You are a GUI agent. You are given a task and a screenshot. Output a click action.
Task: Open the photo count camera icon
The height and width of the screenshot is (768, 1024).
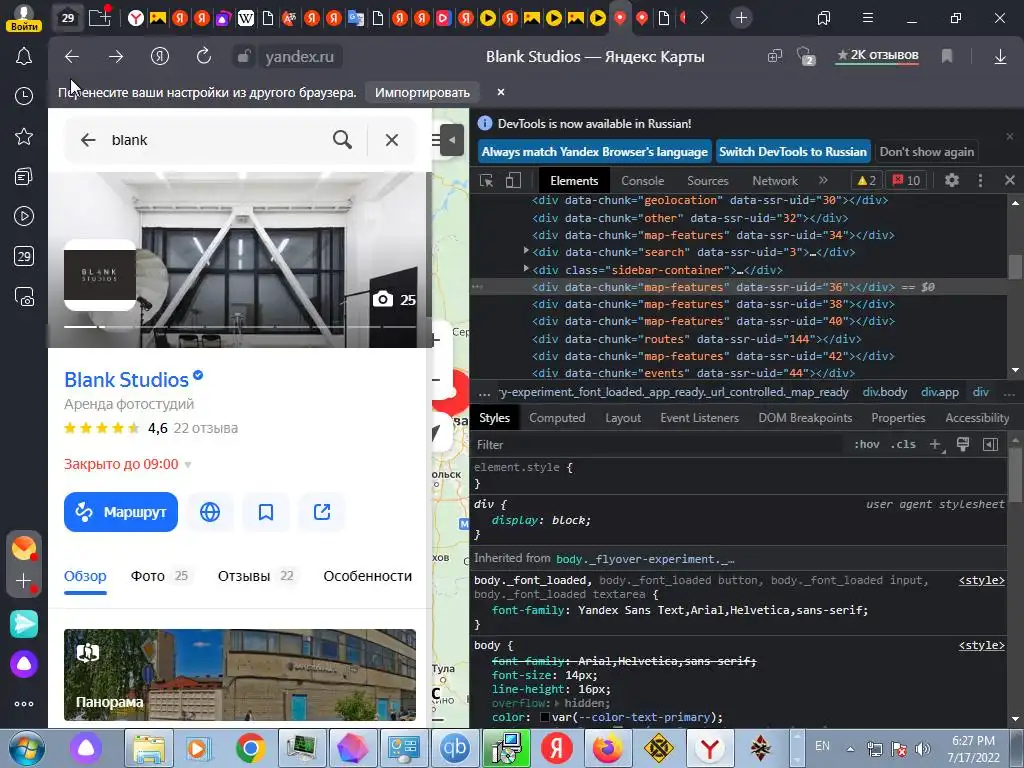(x=383, y=300)
